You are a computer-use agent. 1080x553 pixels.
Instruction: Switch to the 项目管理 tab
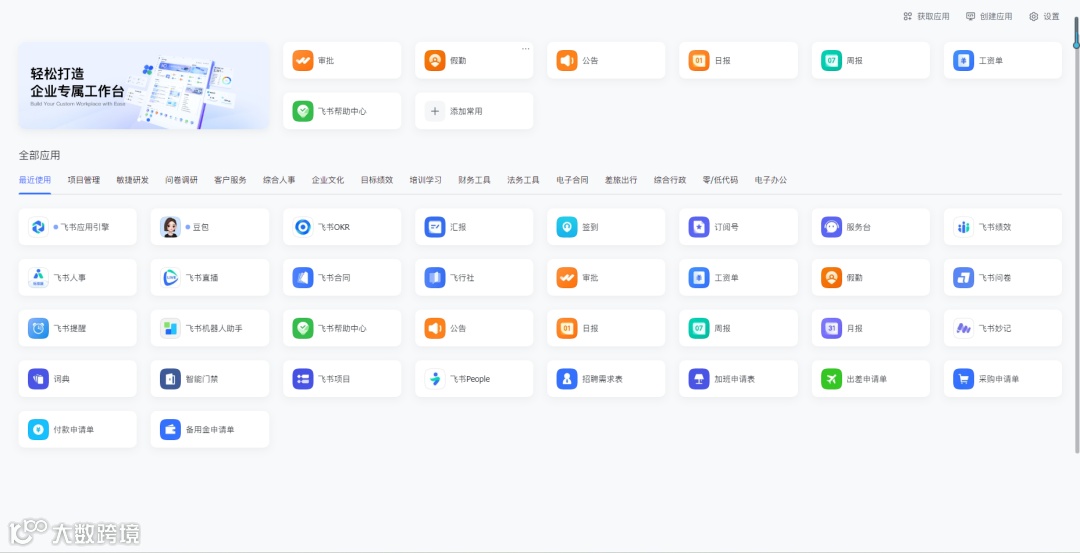(x=83, y=180)
